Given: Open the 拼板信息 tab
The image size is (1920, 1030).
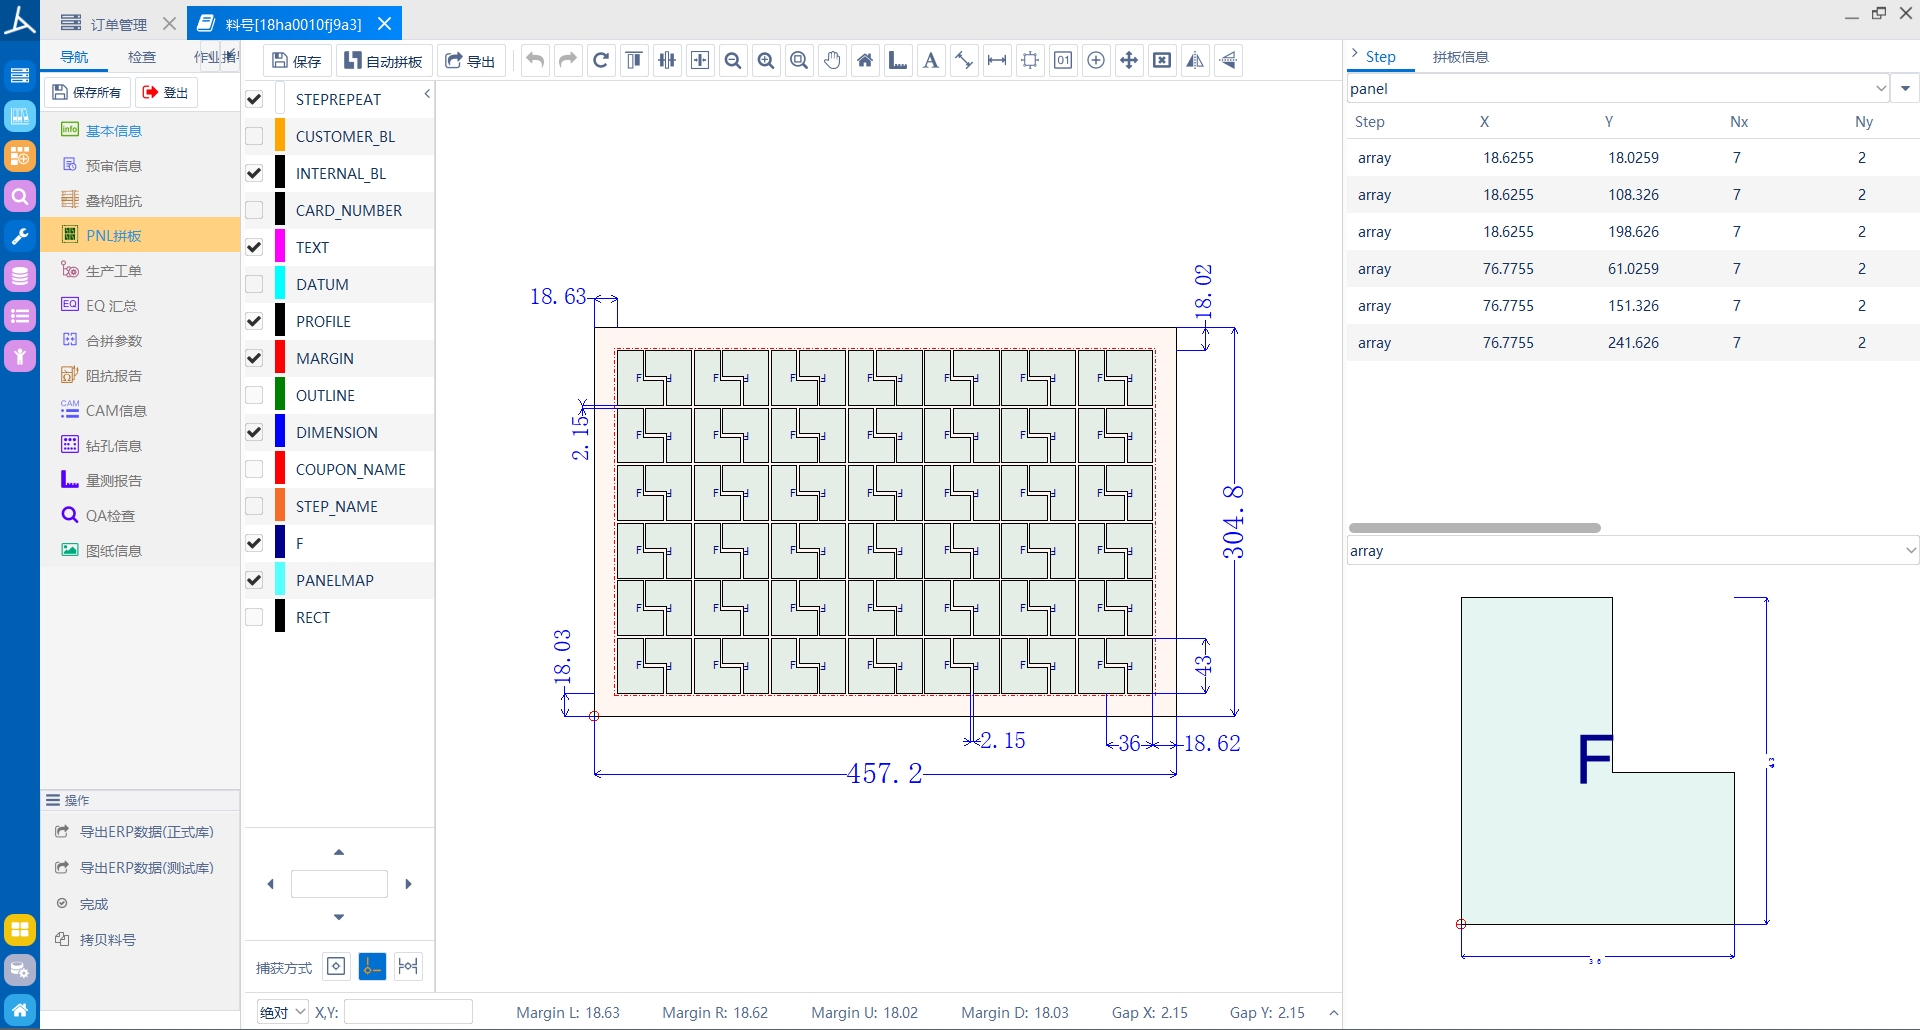Looking at the screenshot, I should point(1460,57).
